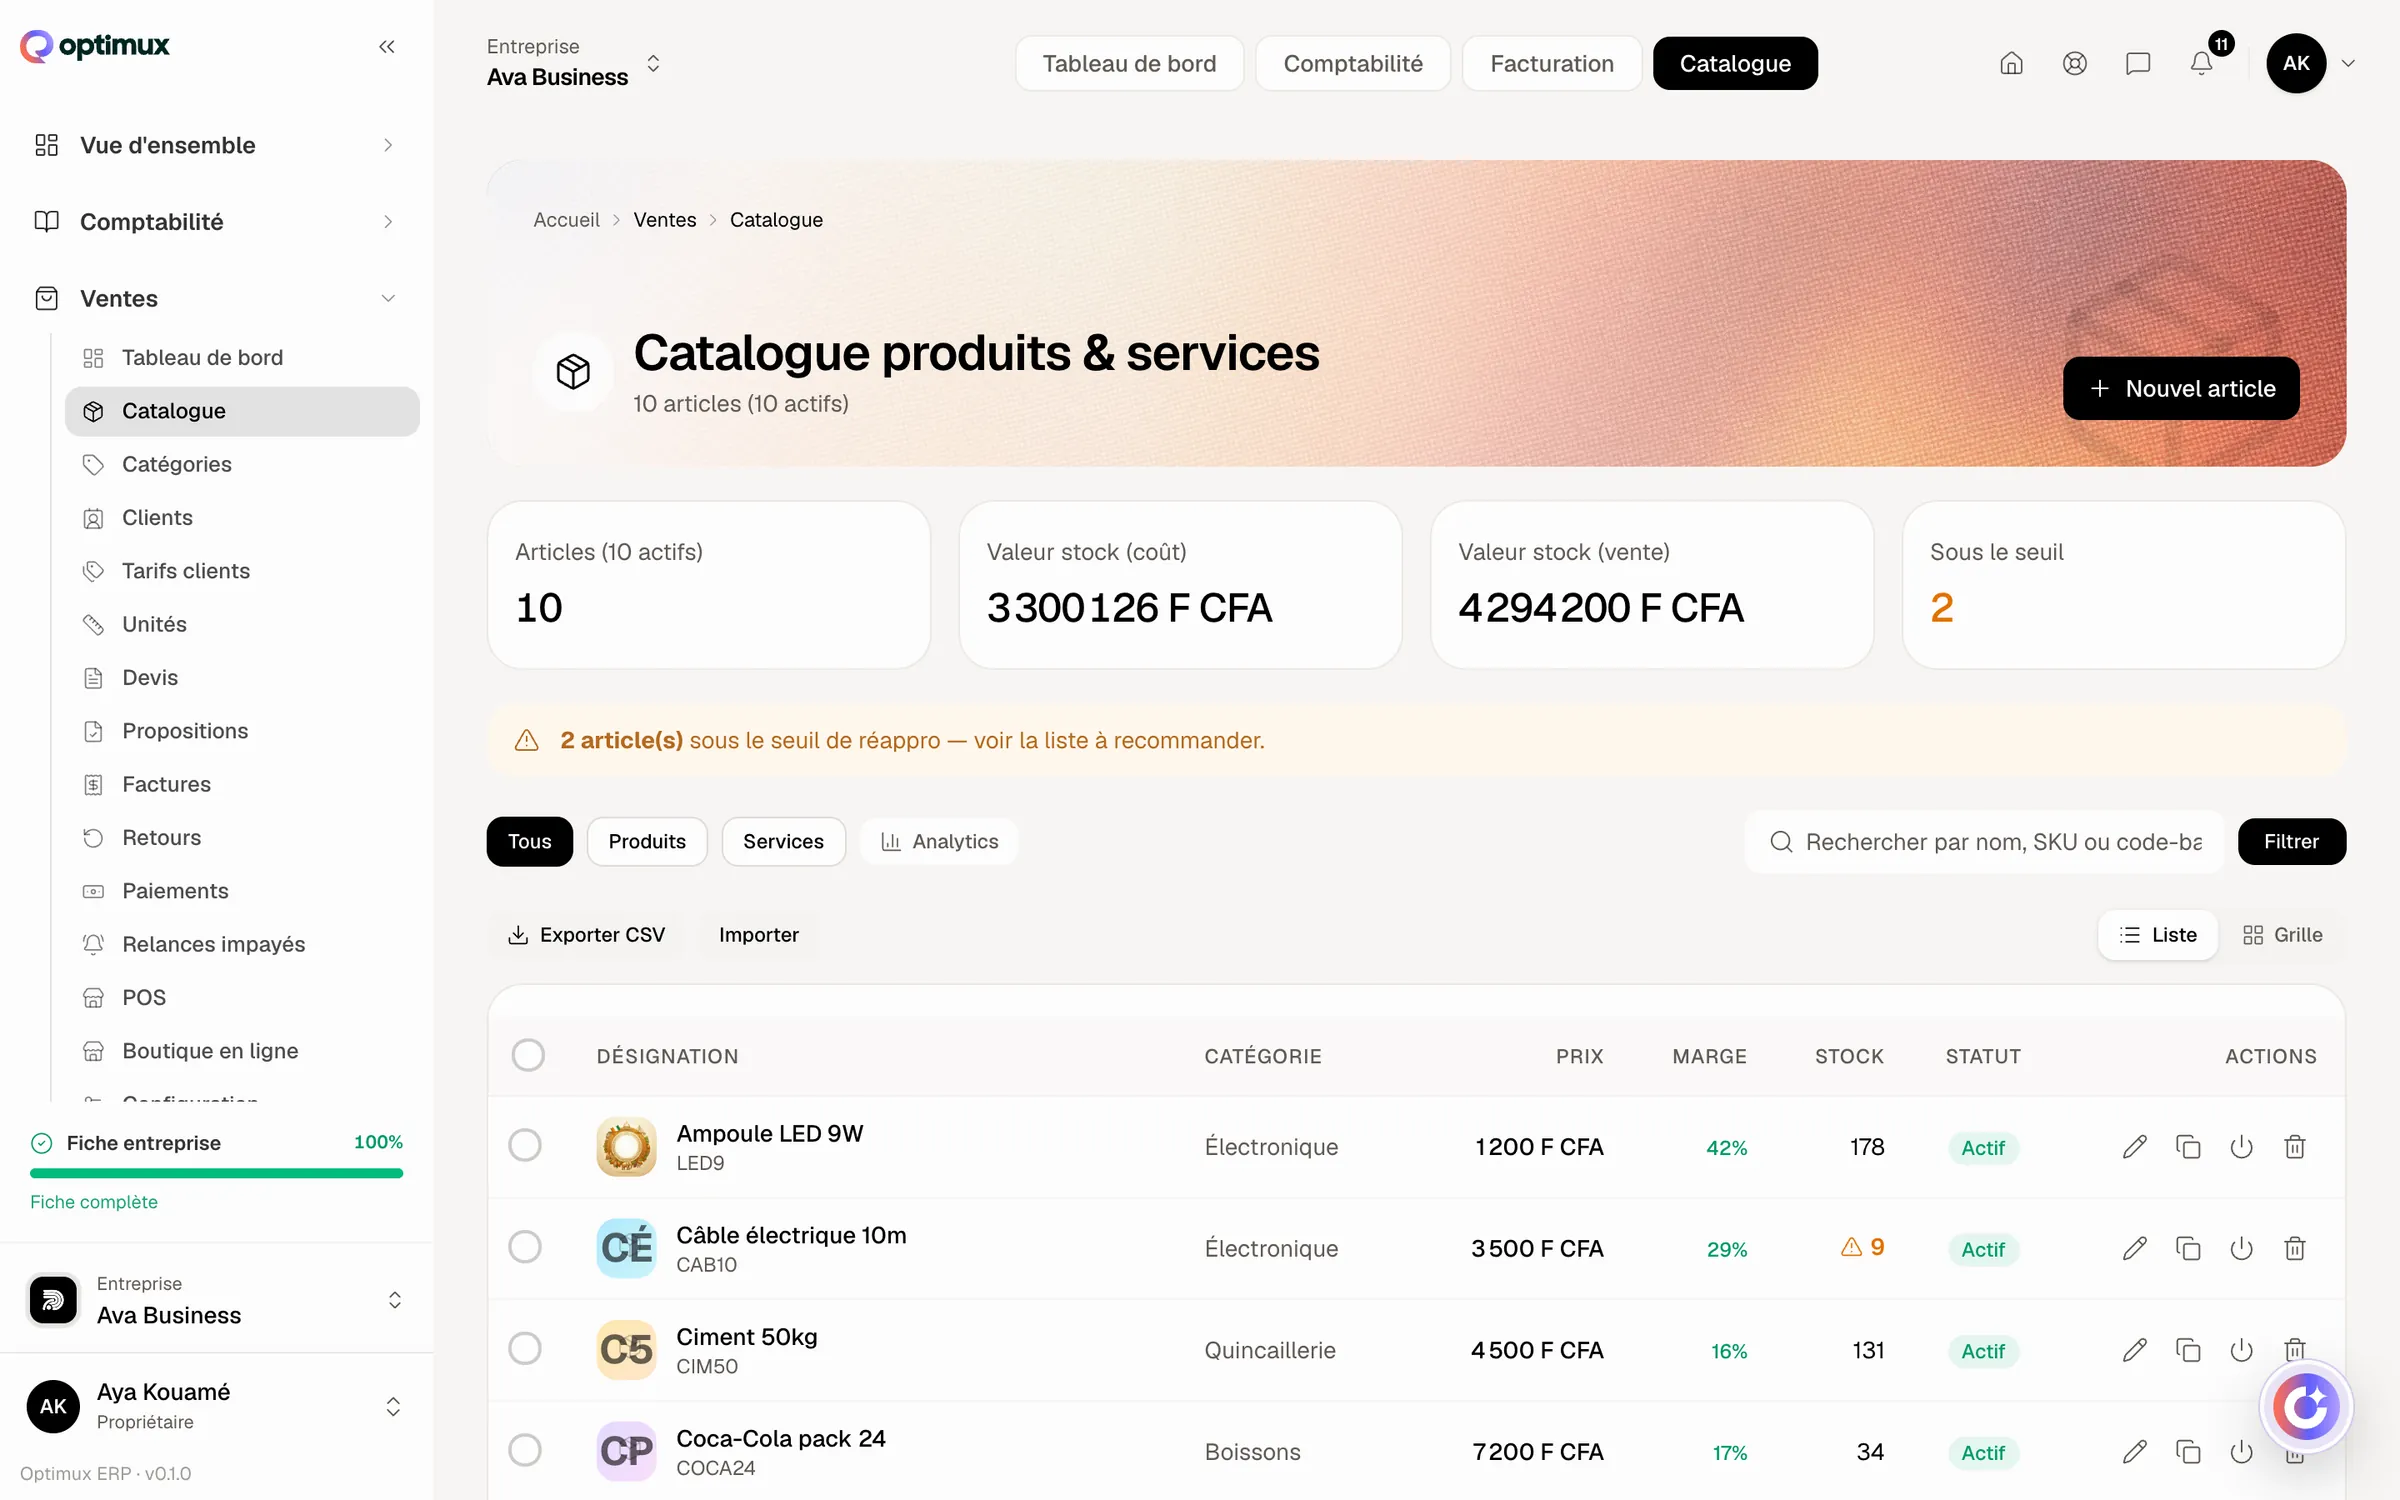The image size is (2400, 1500).
Task: Collapse the sidebar with double-chevron icon
Action: [x=387, y=46]
